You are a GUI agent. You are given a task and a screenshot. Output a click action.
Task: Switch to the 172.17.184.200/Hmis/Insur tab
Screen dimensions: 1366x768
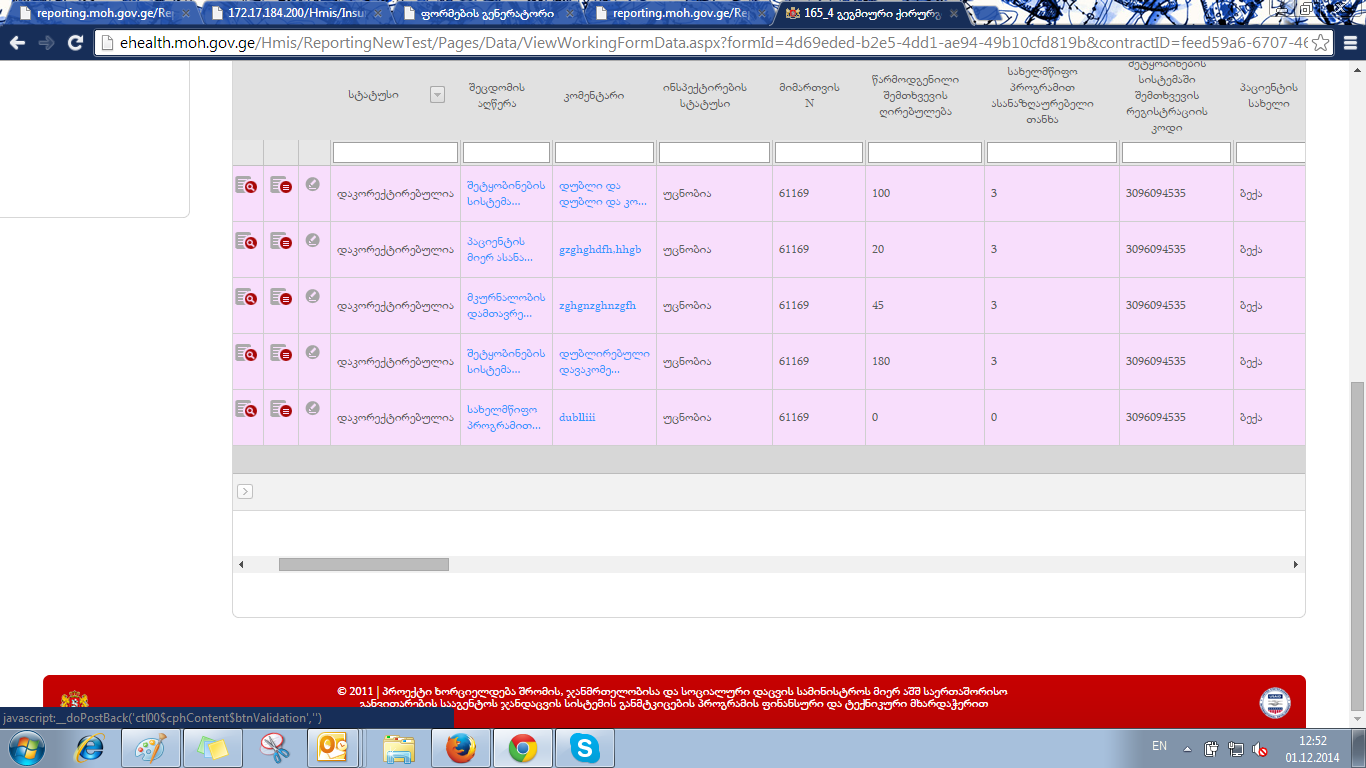[x=290, y=14]
